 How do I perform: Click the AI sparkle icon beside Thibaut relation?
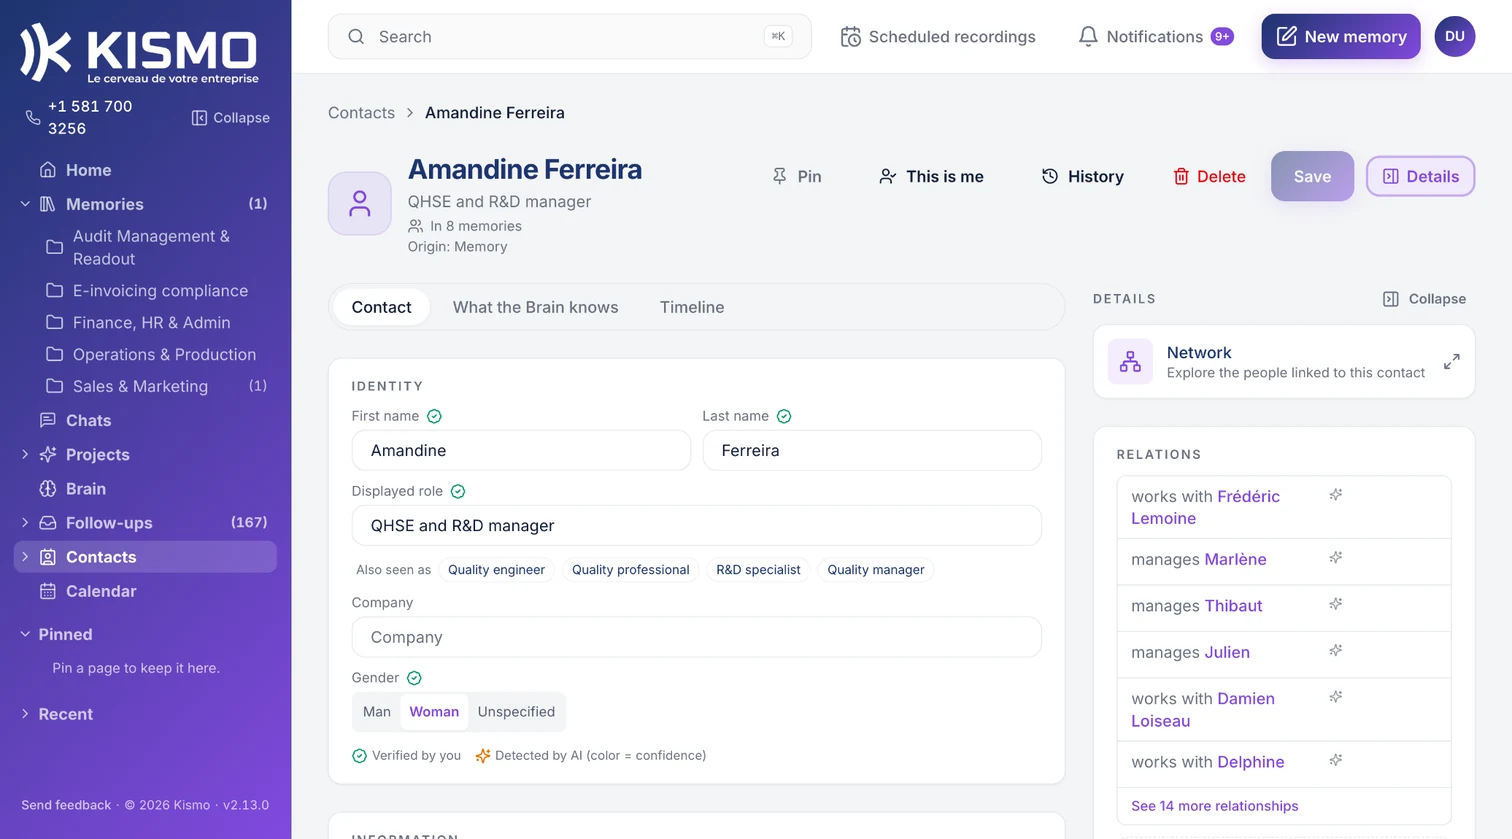pyautogui.click(x=1336, y=604)
